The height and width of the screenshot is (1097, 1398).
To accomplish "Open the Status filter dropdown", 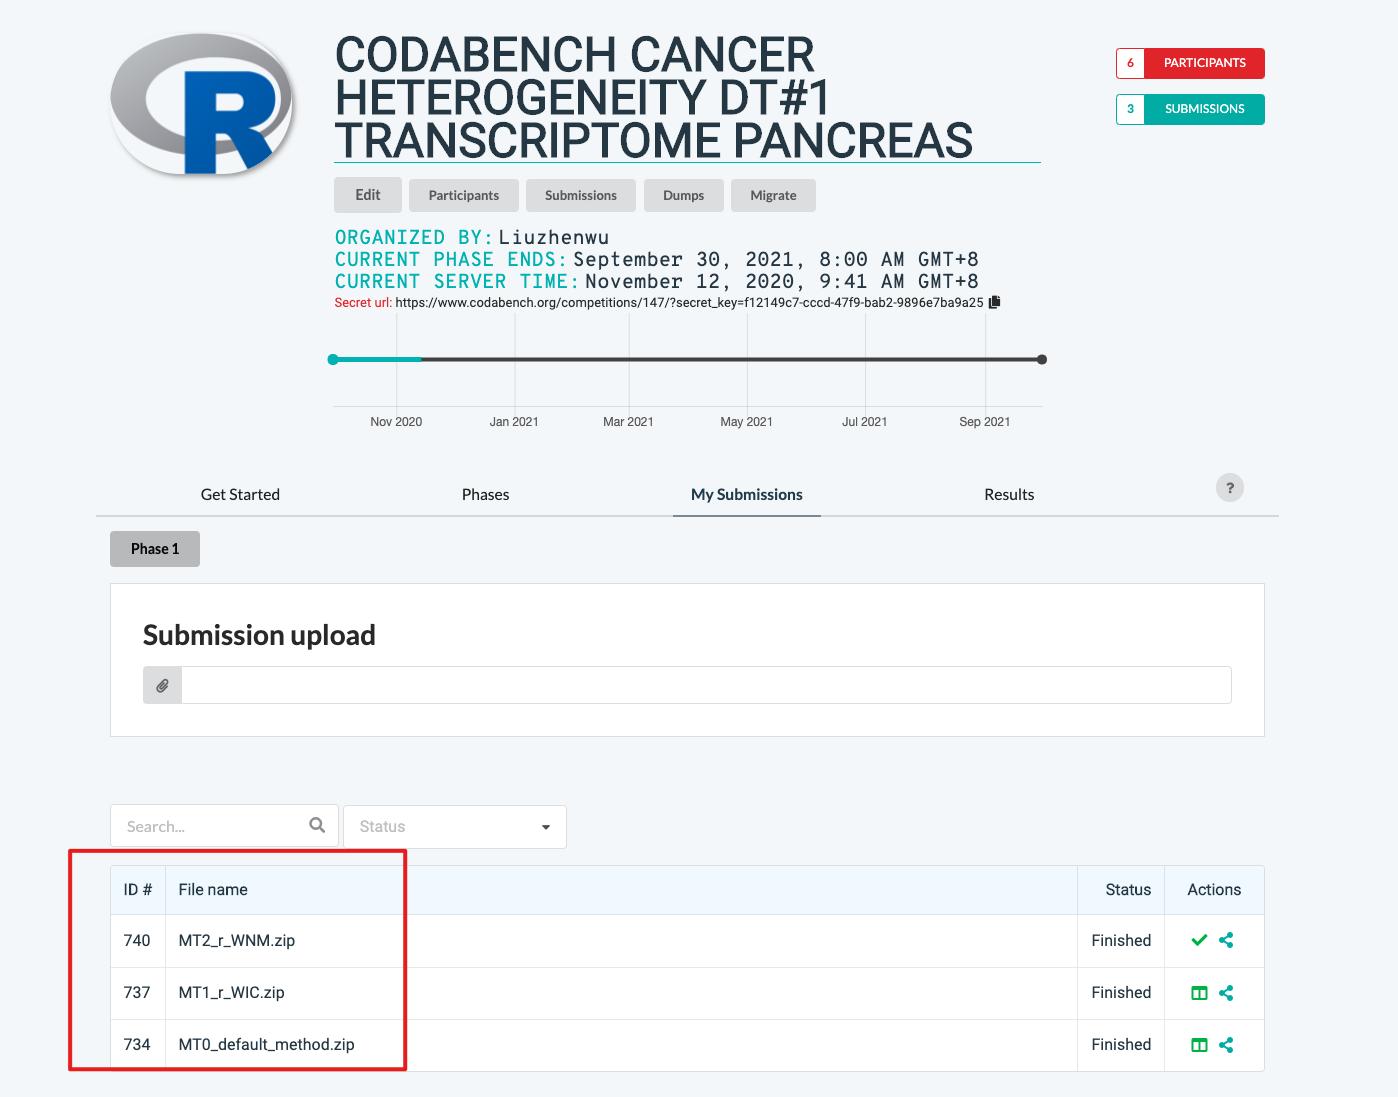I will [455, 827].
